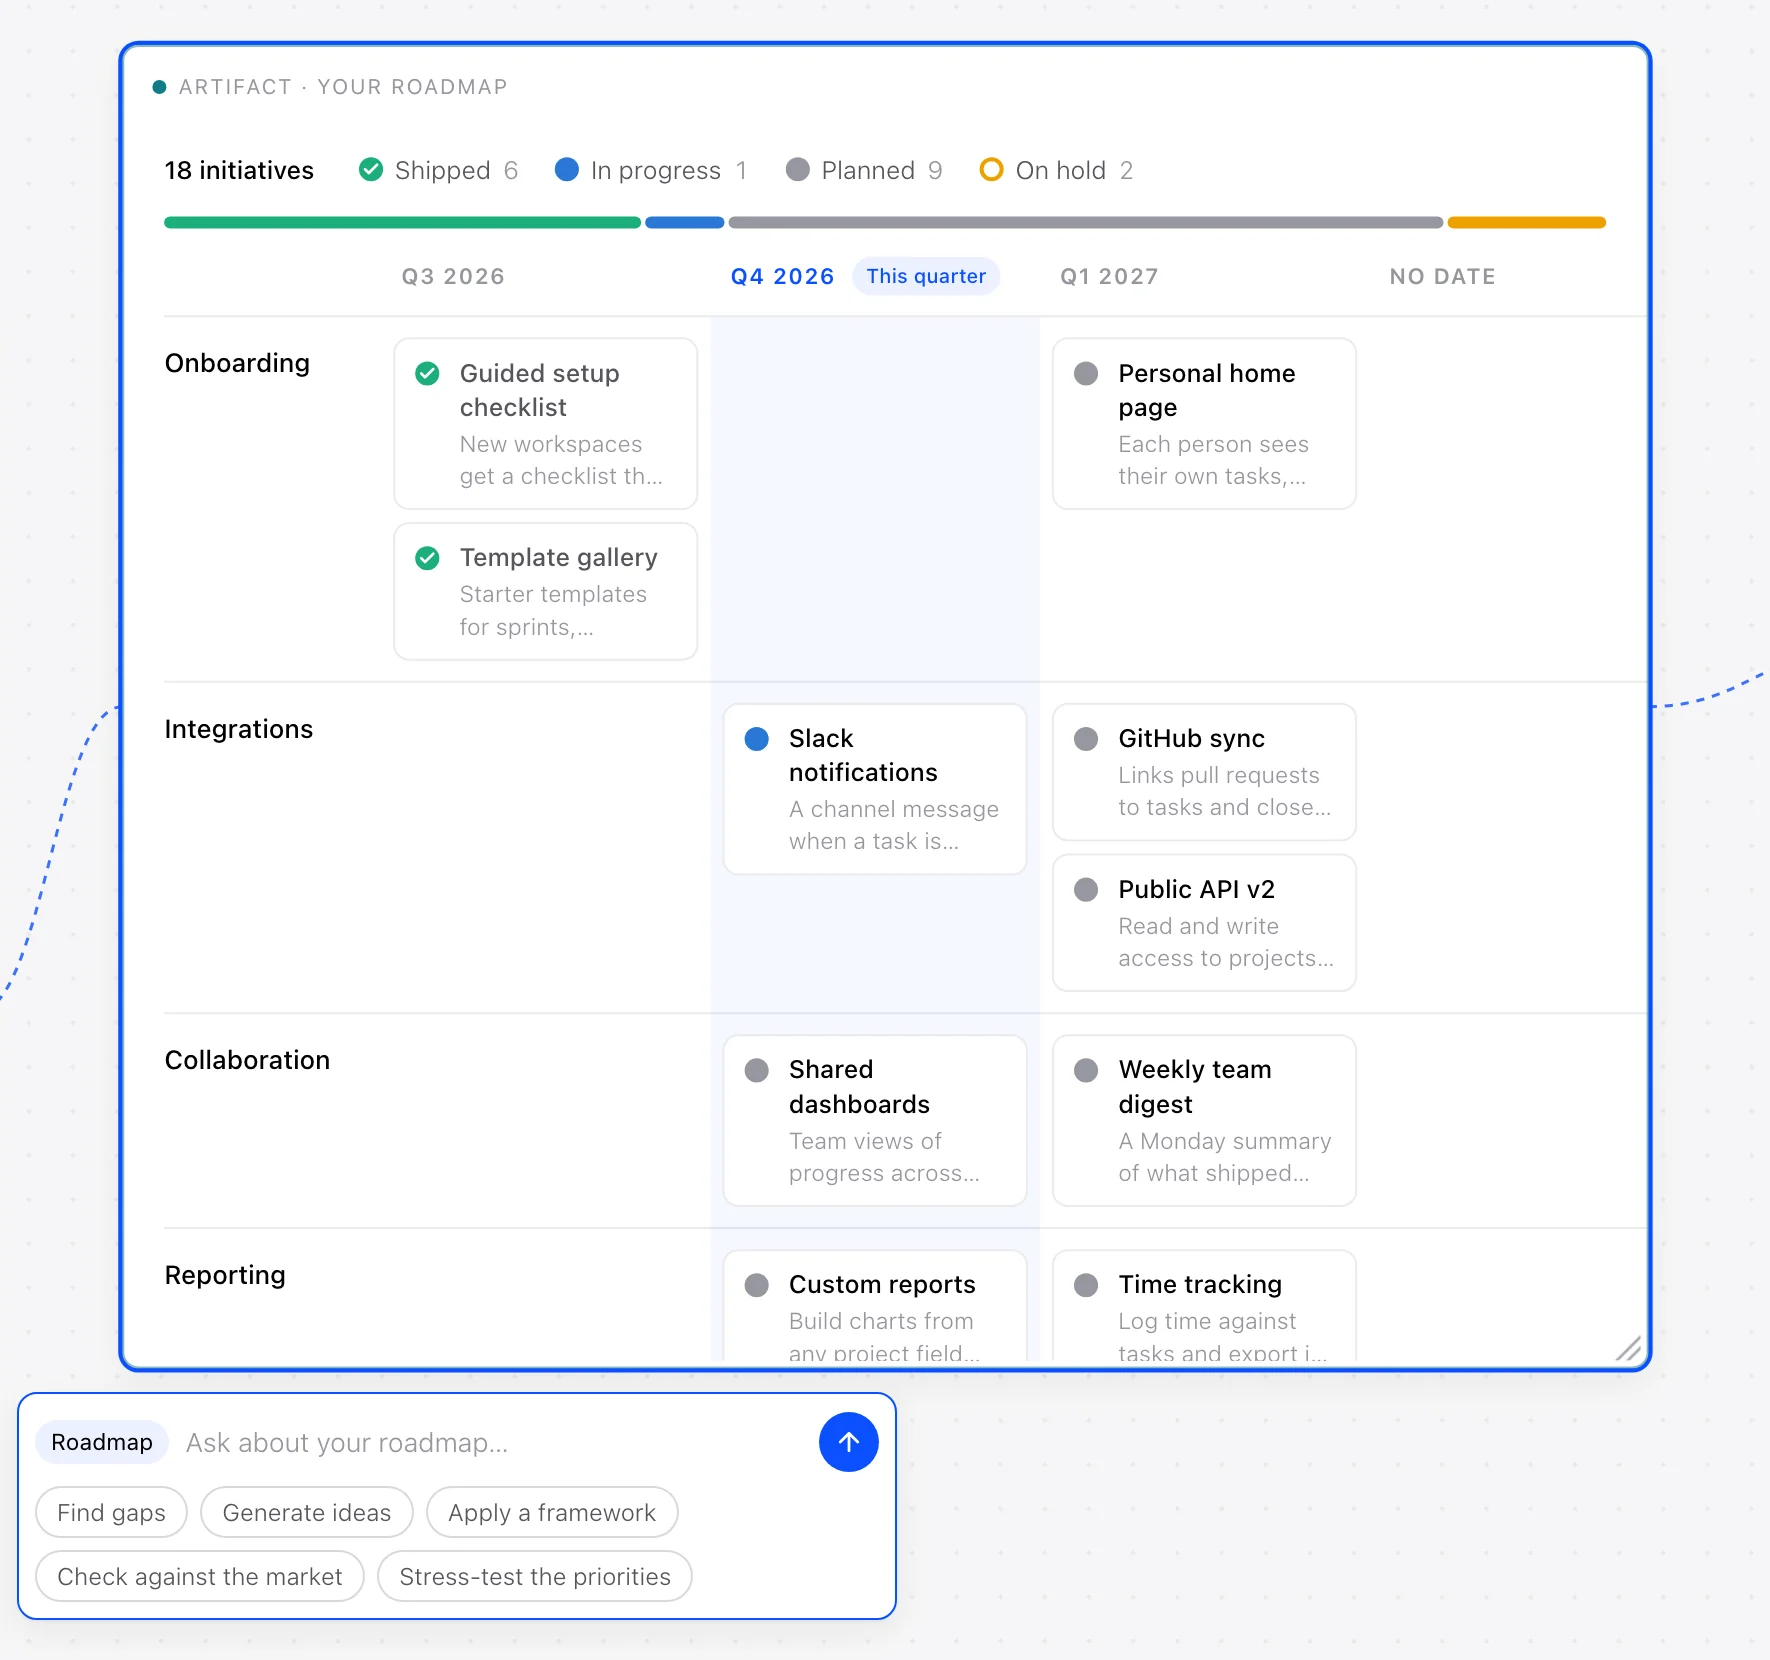This screenshot has height=1660, width=1770.
Task: Click the Shipped green check icon in legend
Action: coord(371,170)
